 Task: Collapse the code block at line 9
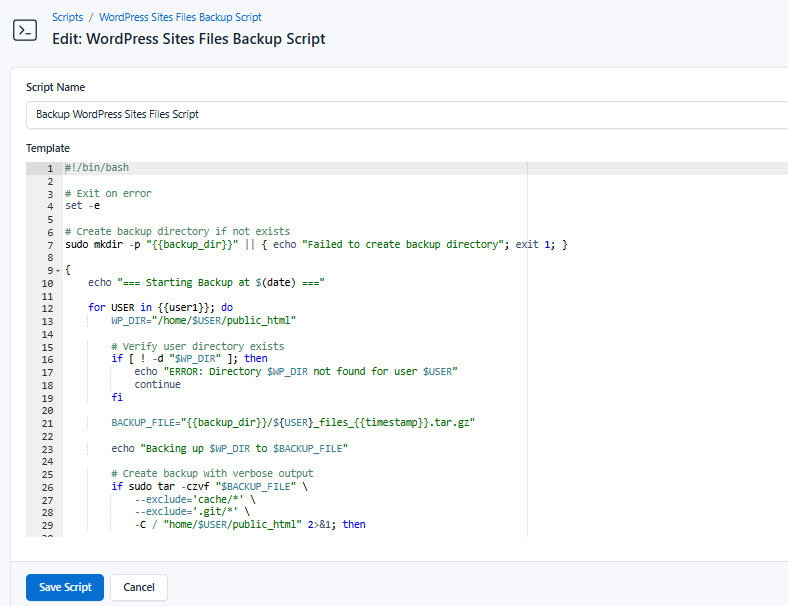coord(58,271)
